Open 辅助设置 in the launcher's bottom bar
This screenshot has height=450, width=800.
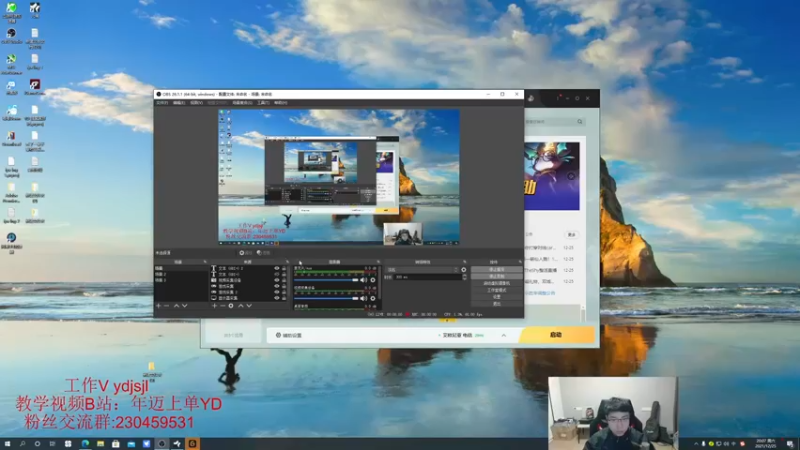click(x=289, y=335)
